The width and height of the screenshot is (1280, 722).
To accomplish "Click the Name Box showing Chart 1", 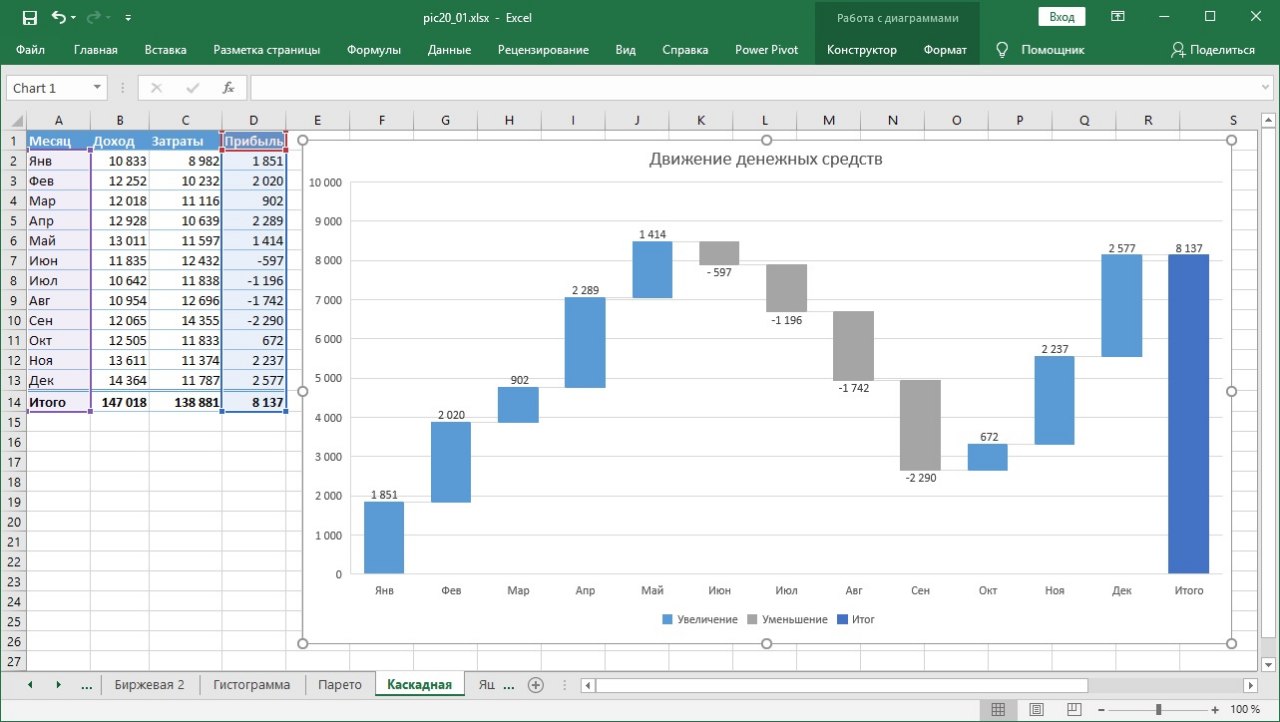I will coord(48,88).
